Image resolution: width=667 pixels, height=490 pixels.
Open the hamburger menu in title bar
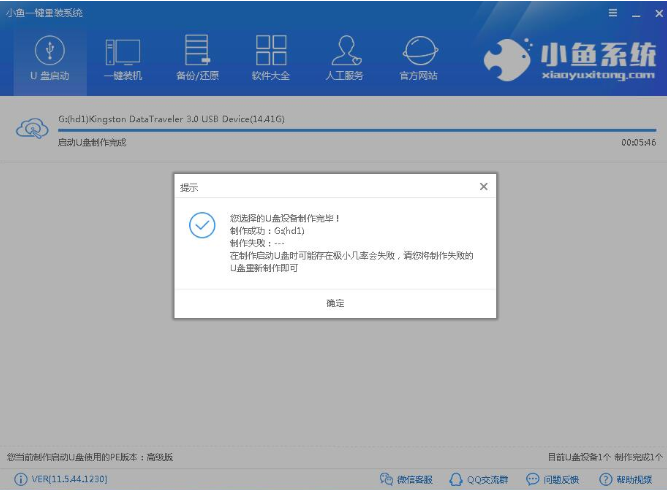pos(613,12)
